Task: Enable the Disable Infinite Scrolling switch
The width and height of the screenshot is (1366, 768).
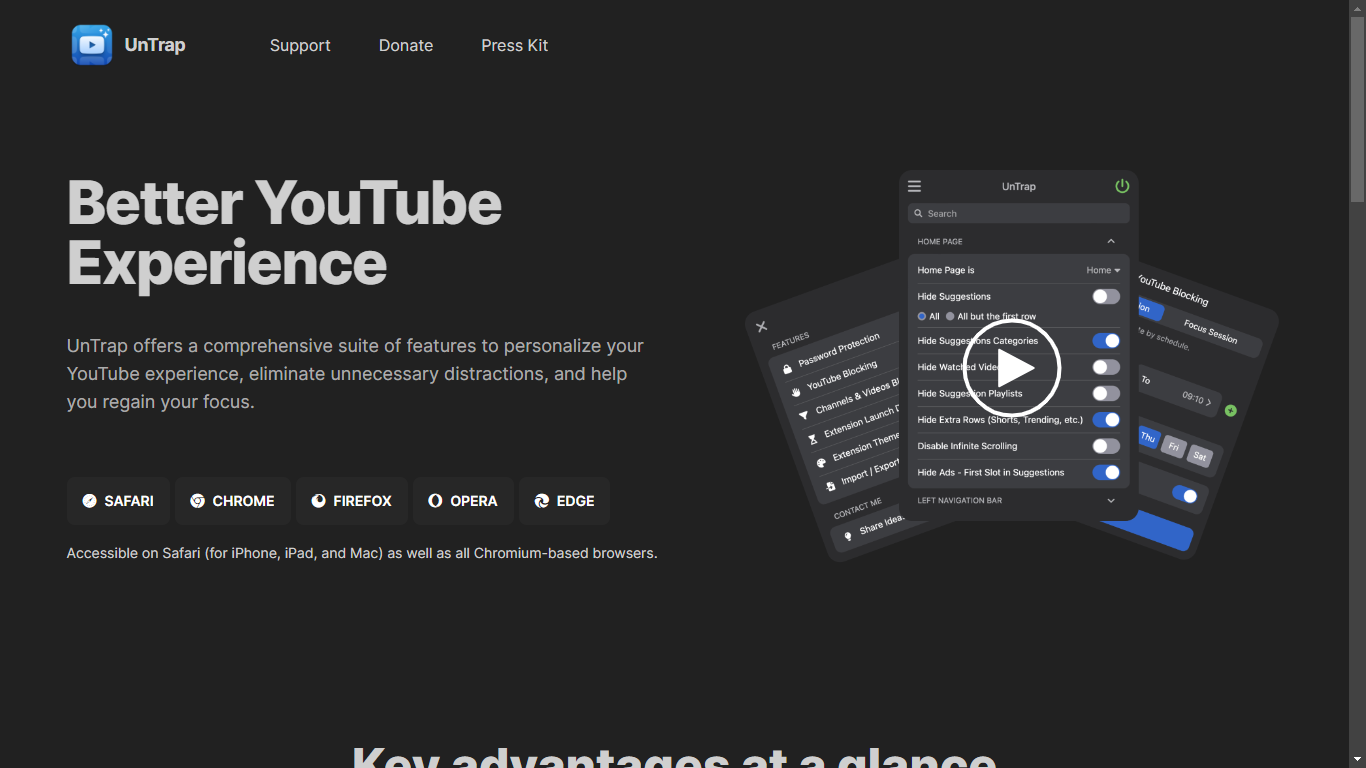Action: pyautogui.click(x=1106, y=446)
